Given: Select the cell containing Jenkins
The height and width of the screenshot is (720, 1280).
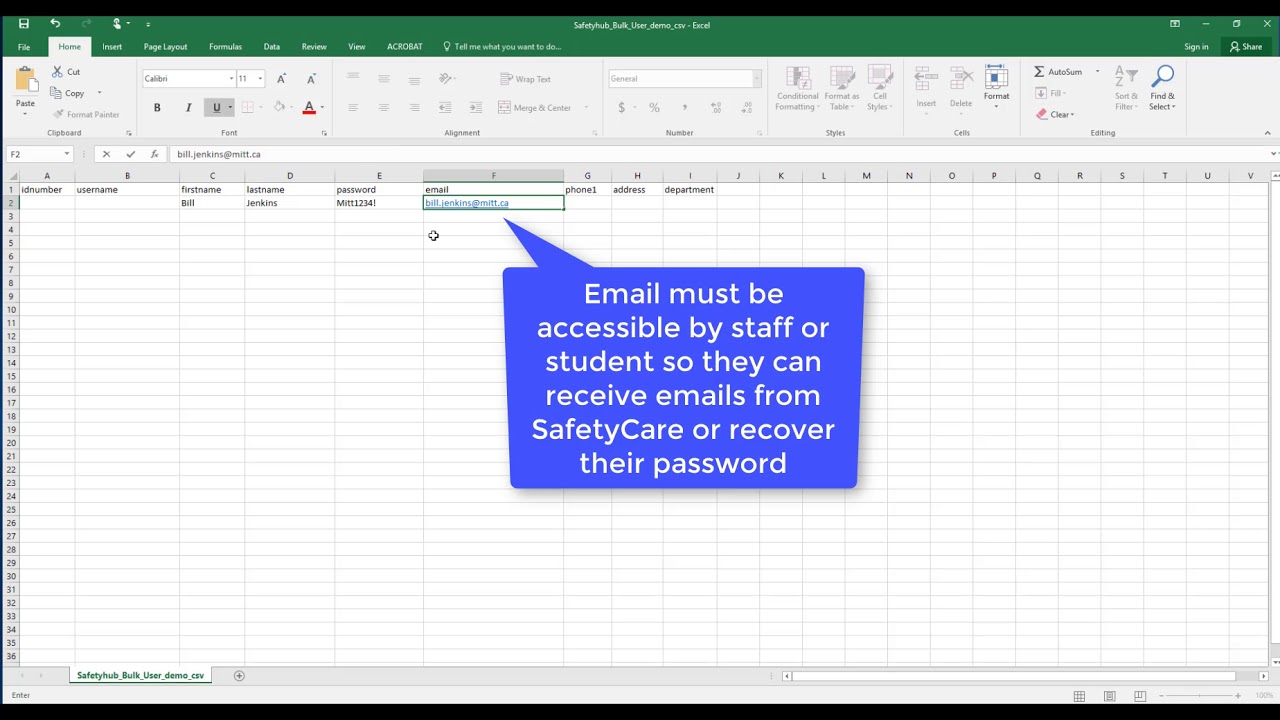Looking at the screenshot, I should click(289, 203).
